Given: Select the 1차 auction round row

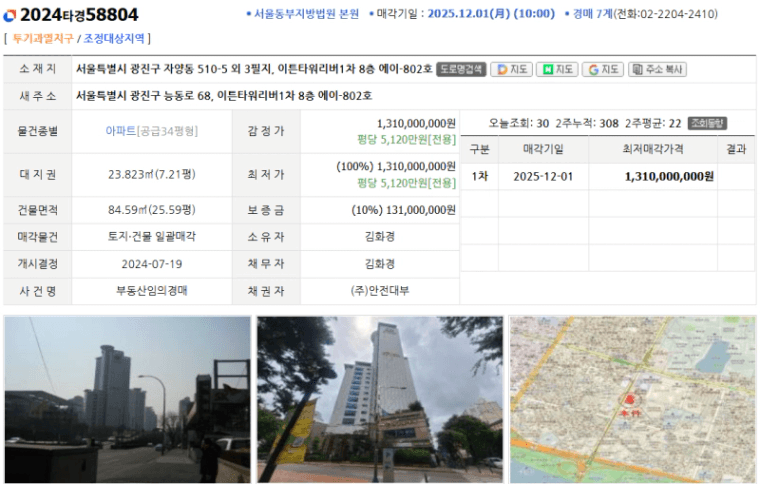Looking at the screenshot, I should click(x=479, y=176).
